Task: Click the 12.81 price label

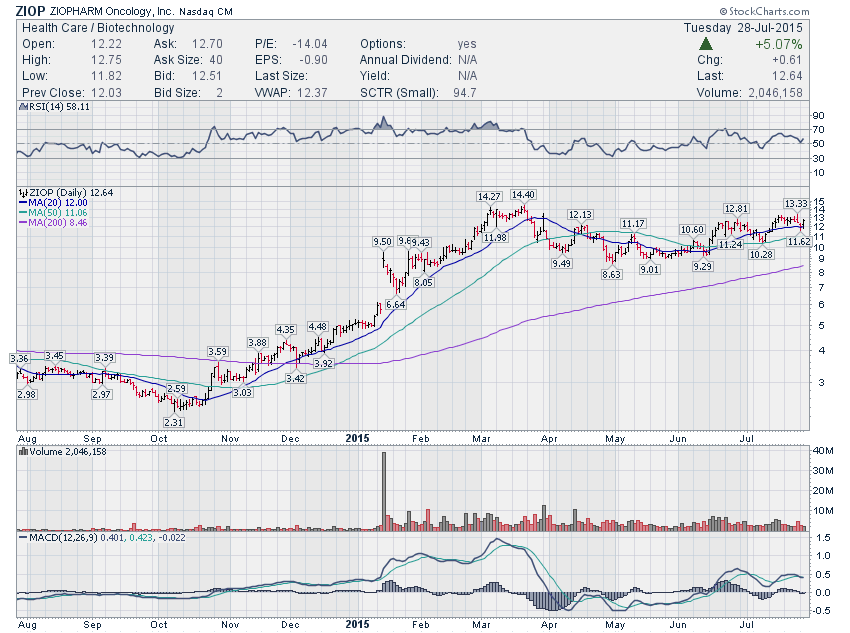Action: (x=736, y=209)
